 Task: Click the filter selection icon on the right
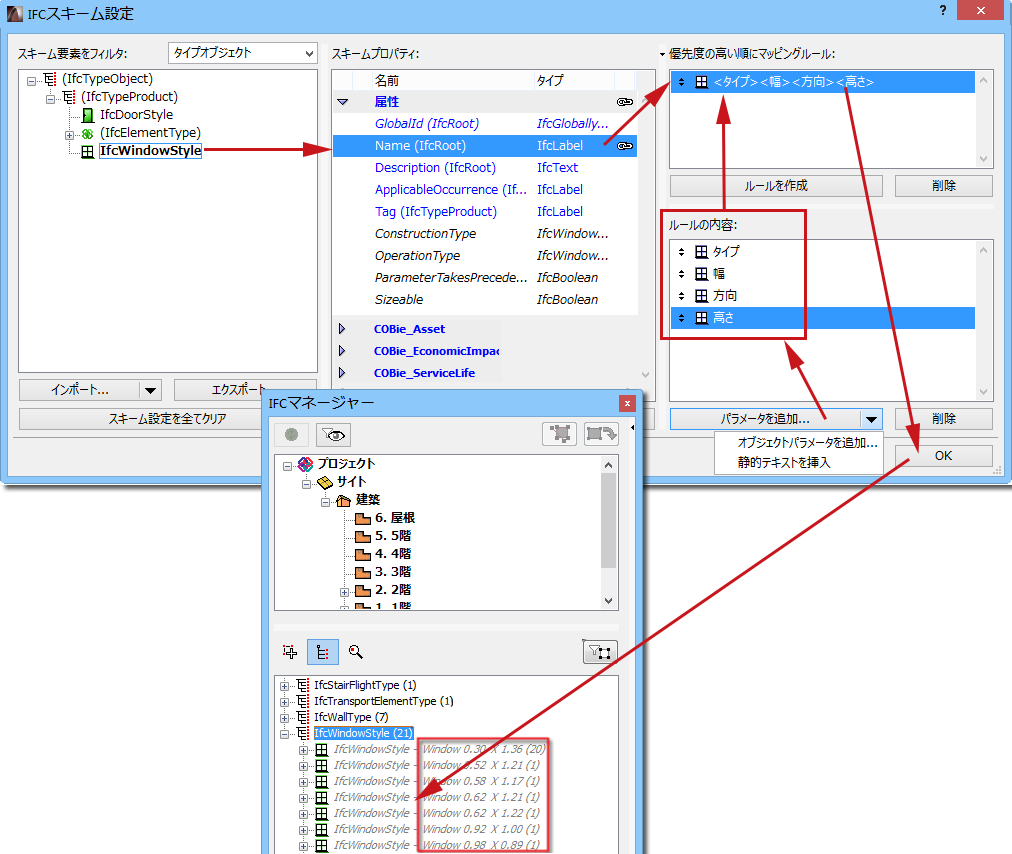point(599,651)
